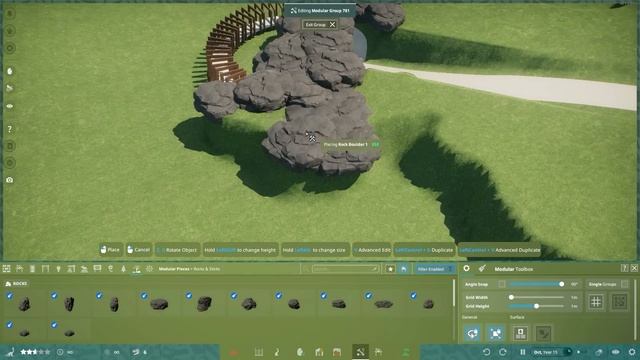Click the Filter Enabled button

[434, 269]
